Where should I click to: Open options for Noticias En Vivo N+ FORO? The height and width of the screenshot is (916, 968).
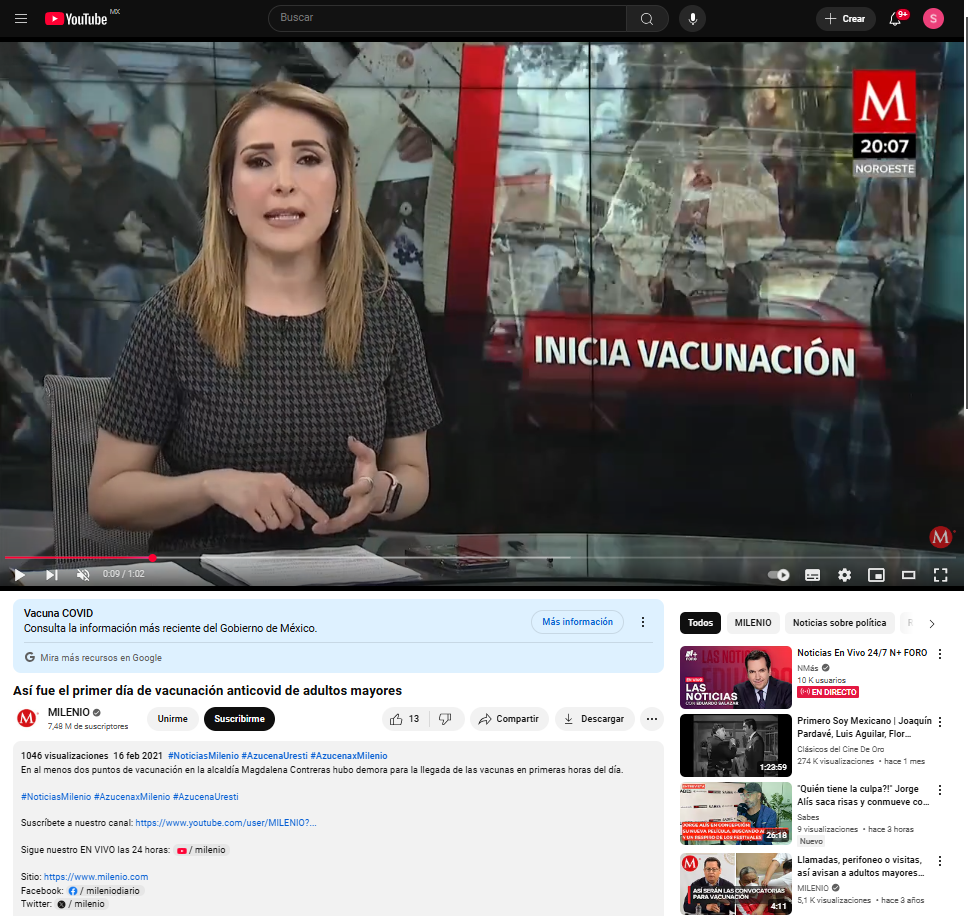pos(940,654)
